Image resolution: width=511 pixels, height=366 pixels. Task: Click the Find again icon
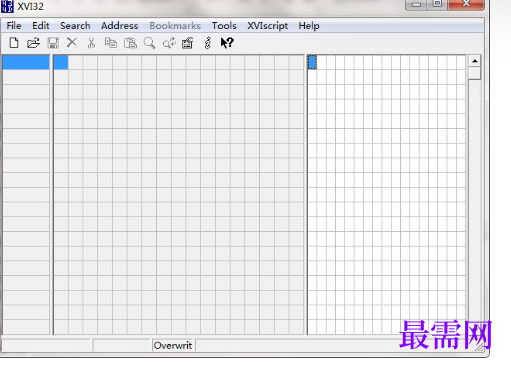pos(169,43)
